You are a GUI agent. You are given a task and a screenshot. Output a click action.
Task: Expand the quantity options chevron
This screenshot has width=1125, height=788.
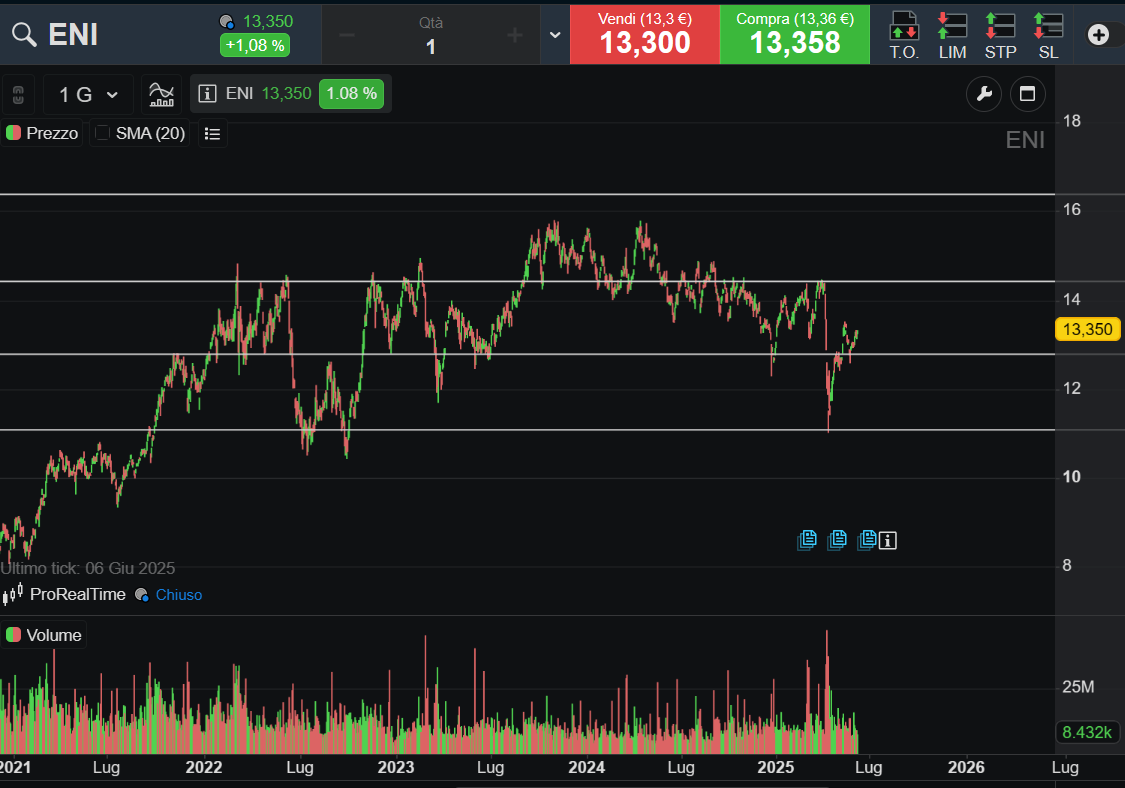point(556,35)
